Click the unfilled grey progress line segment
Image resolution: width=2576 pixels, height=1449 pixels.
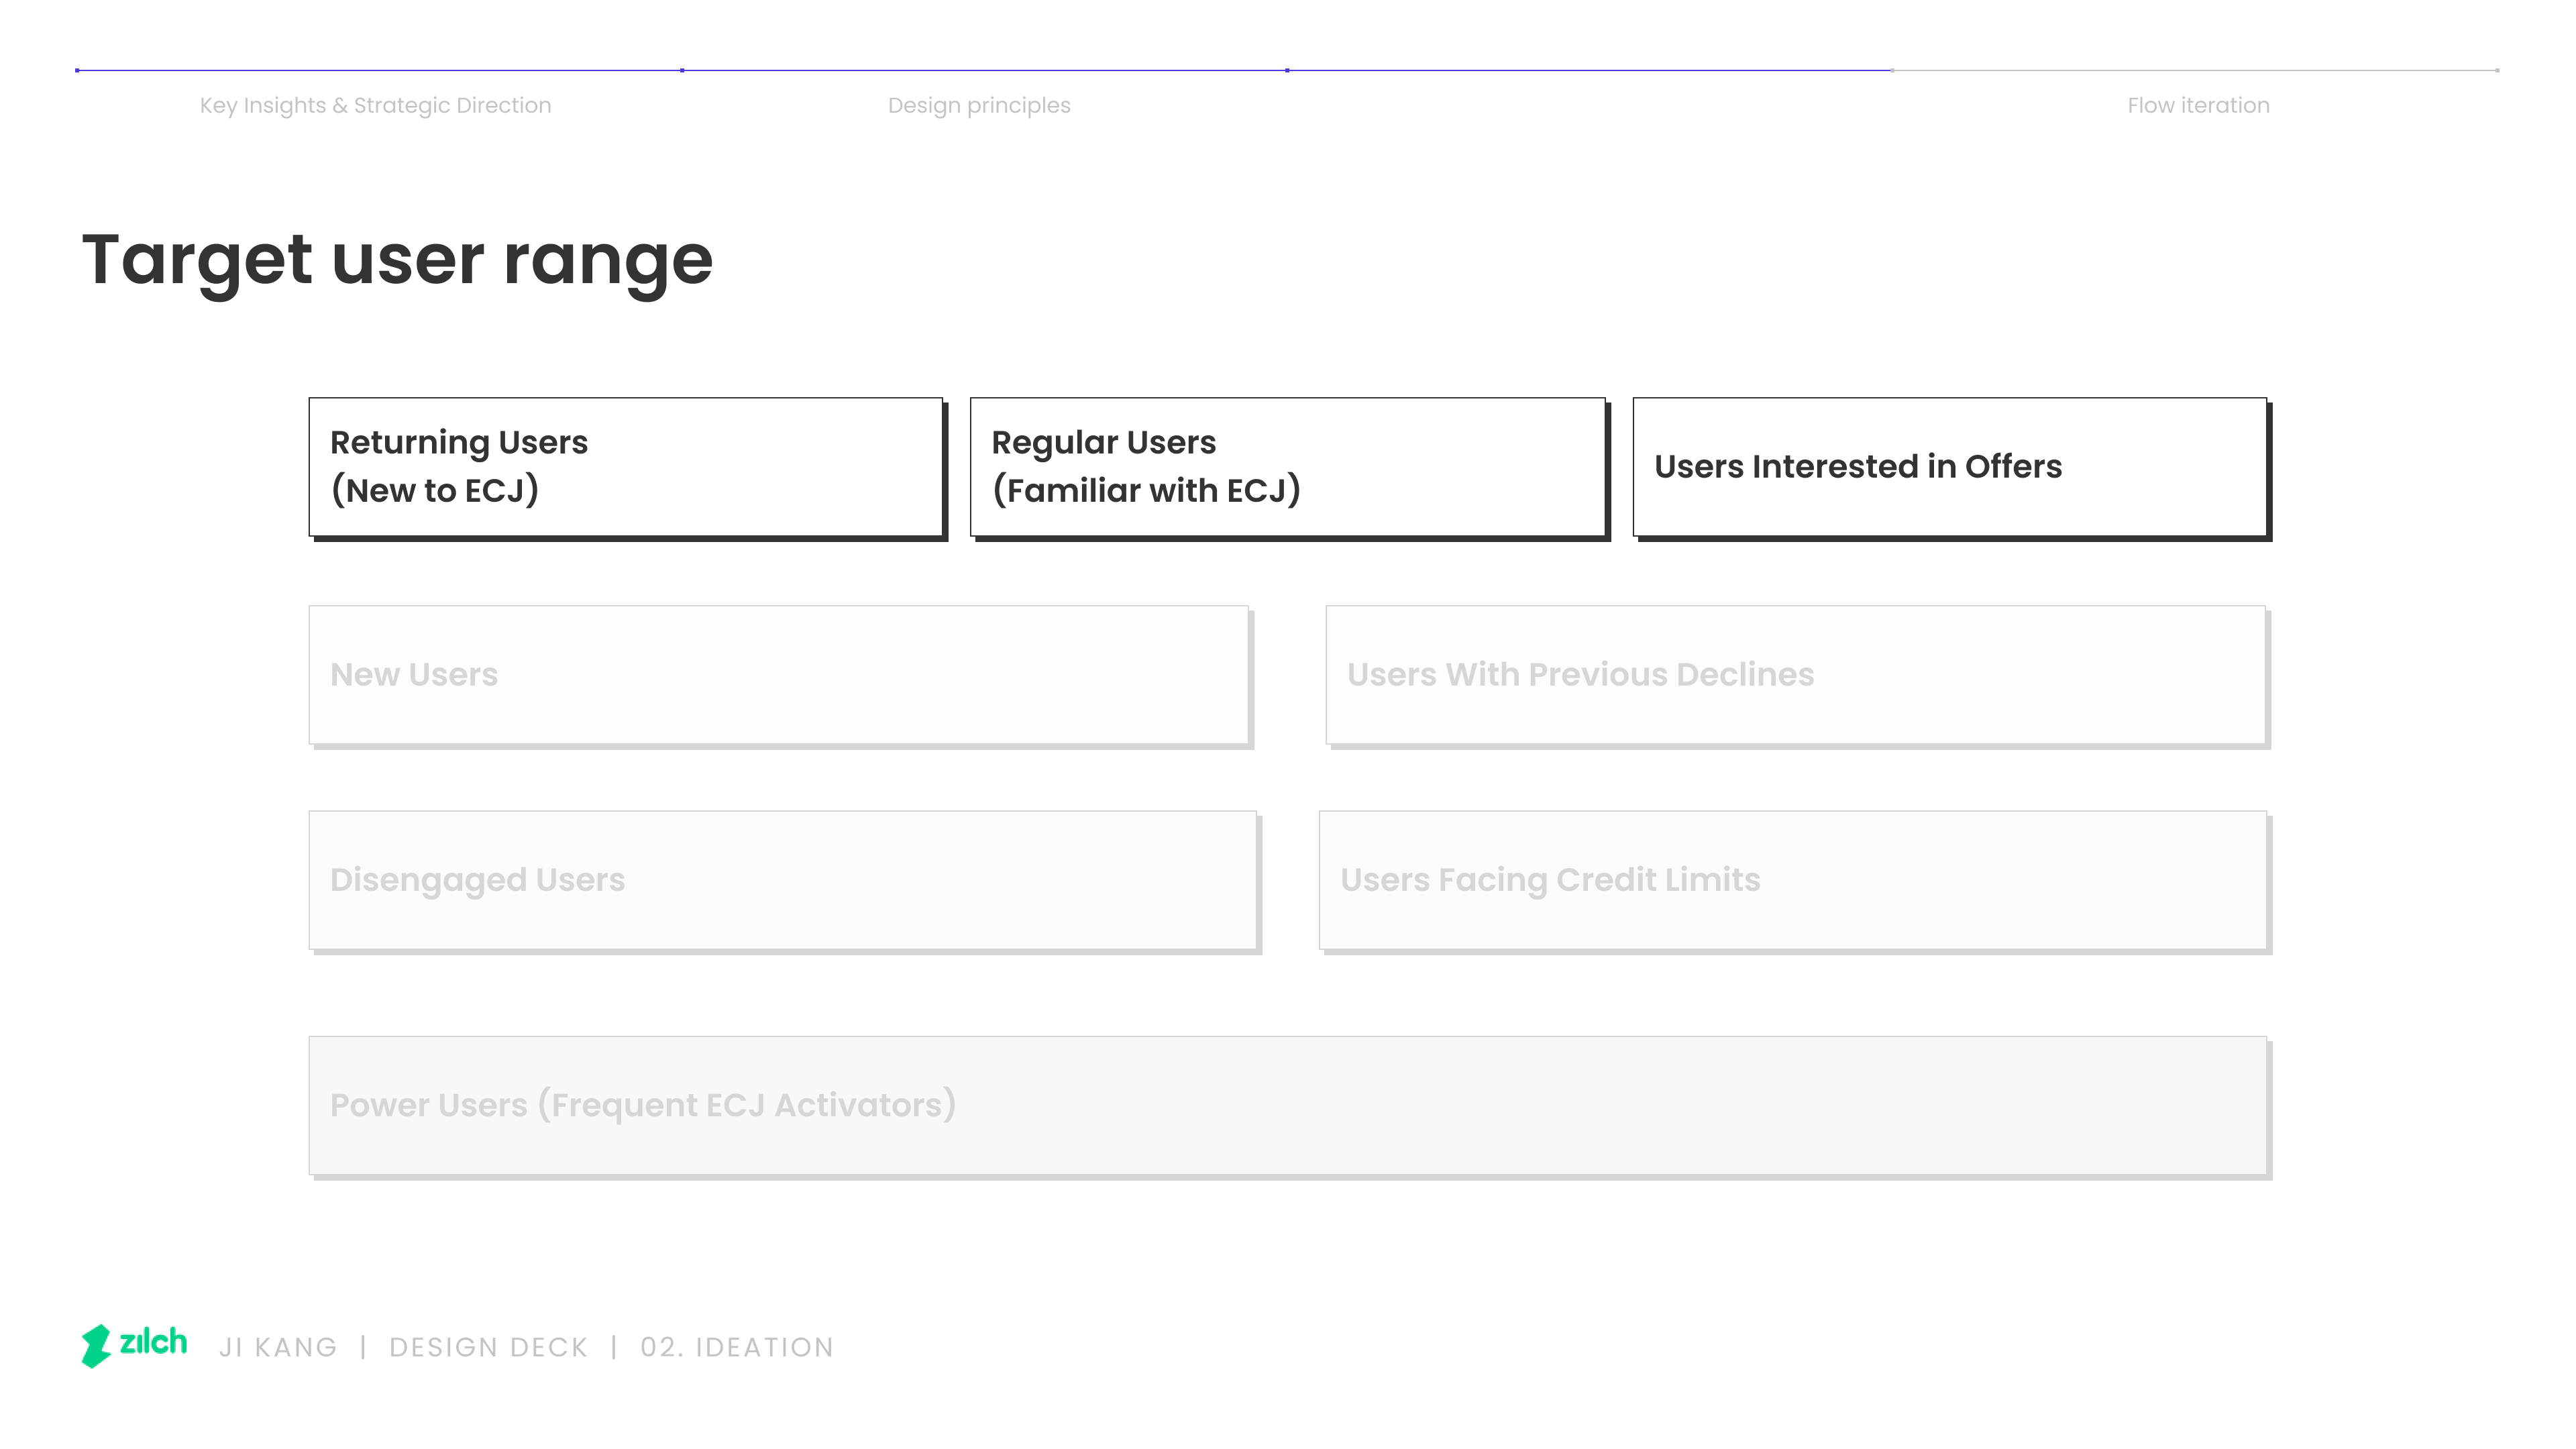pos(2194,70)
